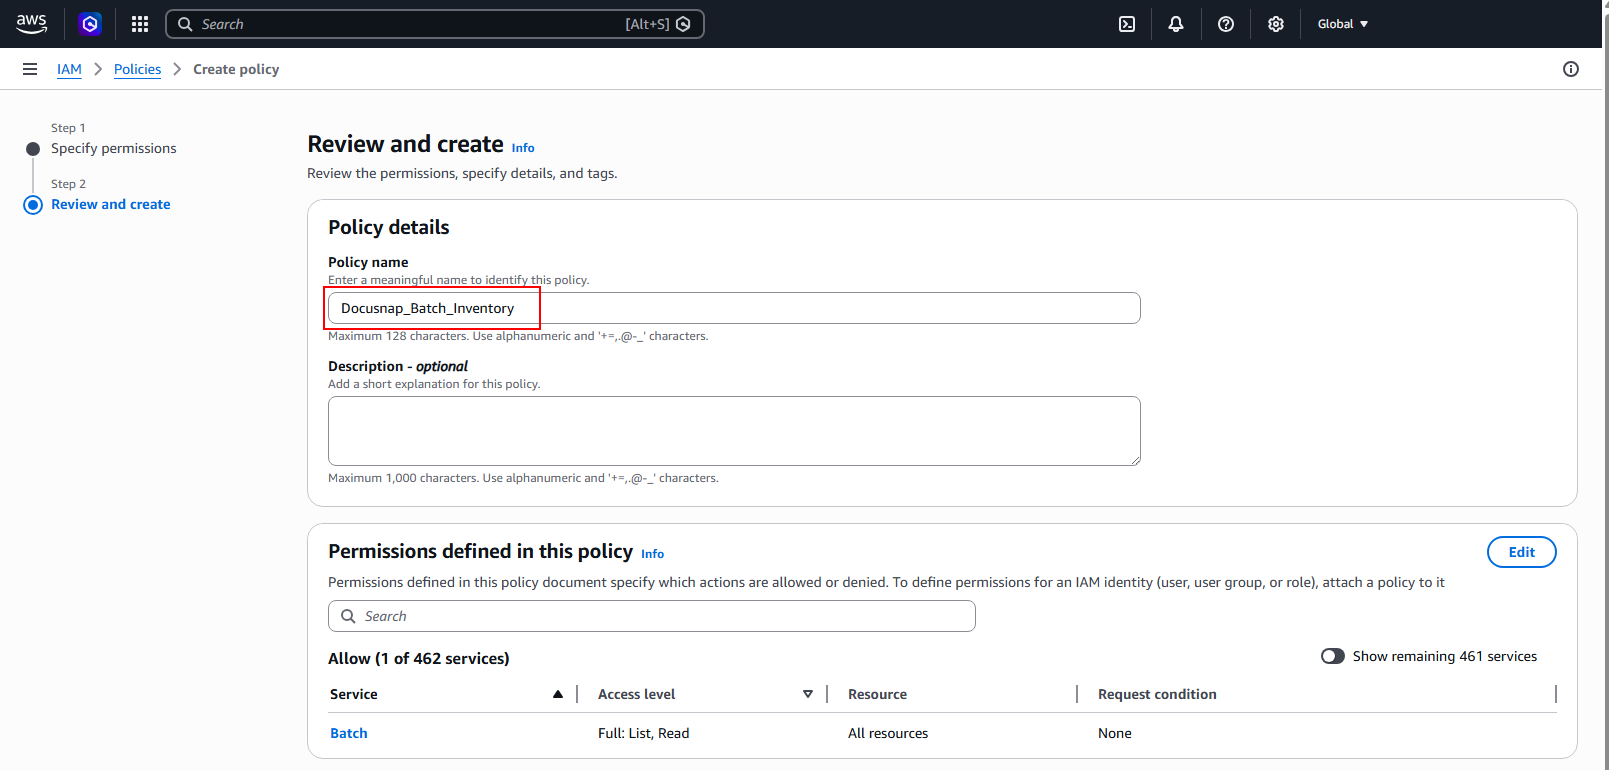
Task: Sort Service column with ascending arrow
Action: (558, 694)
